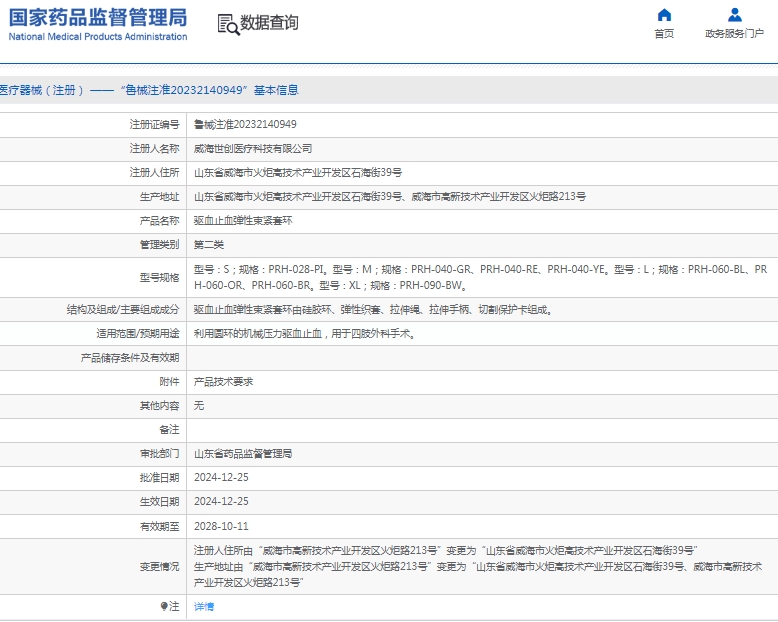Open the 首页 link text
Screen dimensions: 778x622
coord(664,34)
